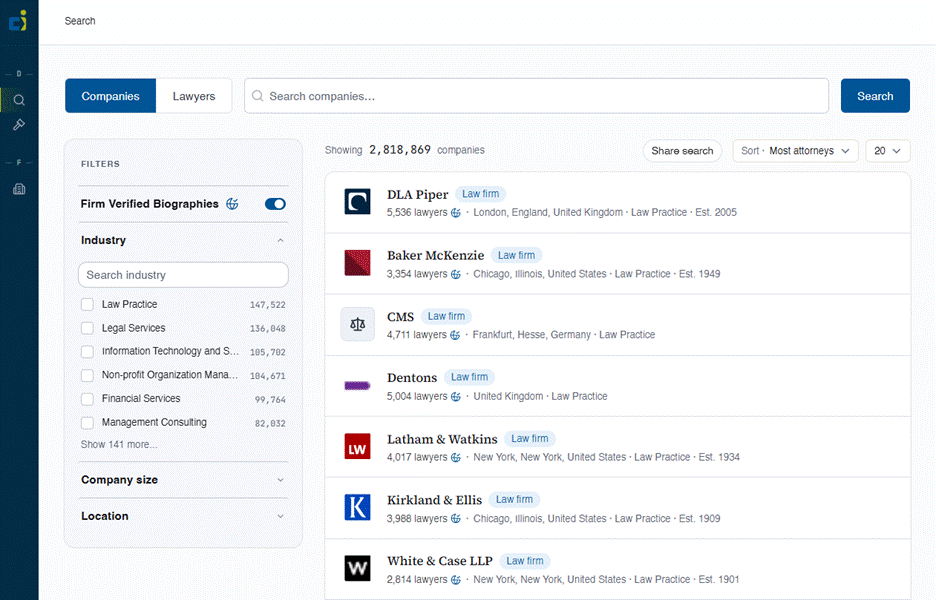936x600 pixels.
Task: Click the app logo at top left
Action: [18, 21]
